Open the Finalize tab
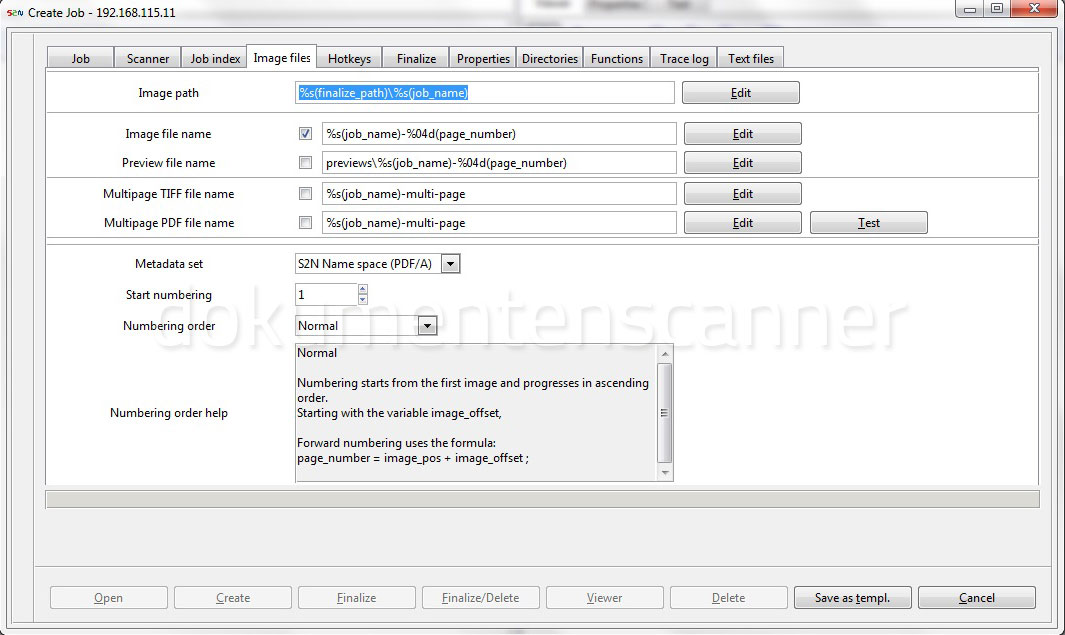The image size is (1065, 635). [416, 58]
